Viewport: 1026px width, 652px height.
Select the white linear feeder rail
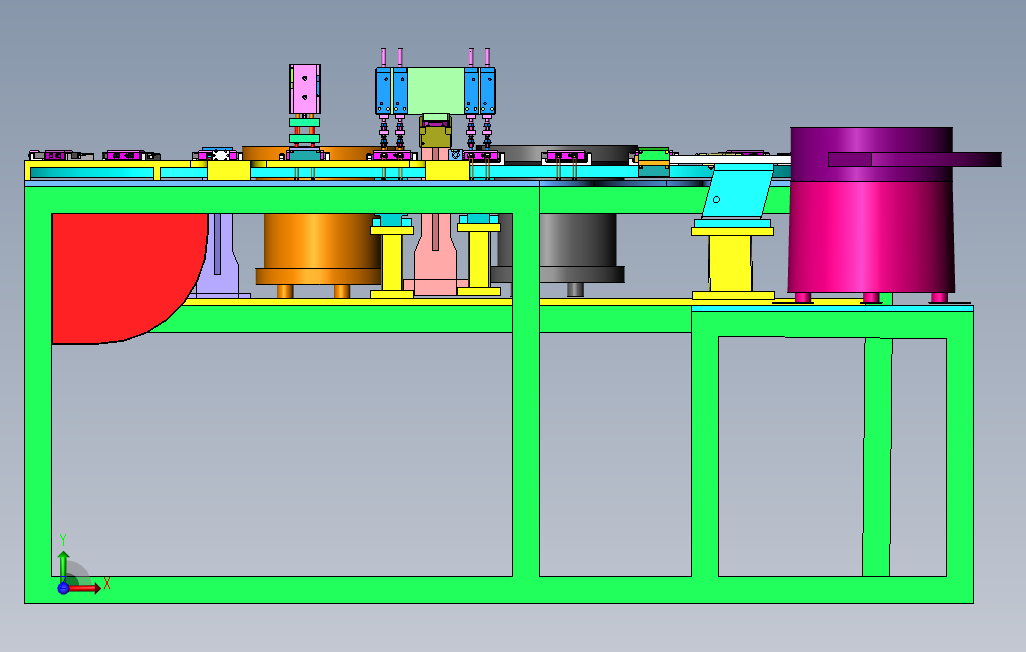coord(730,159)
